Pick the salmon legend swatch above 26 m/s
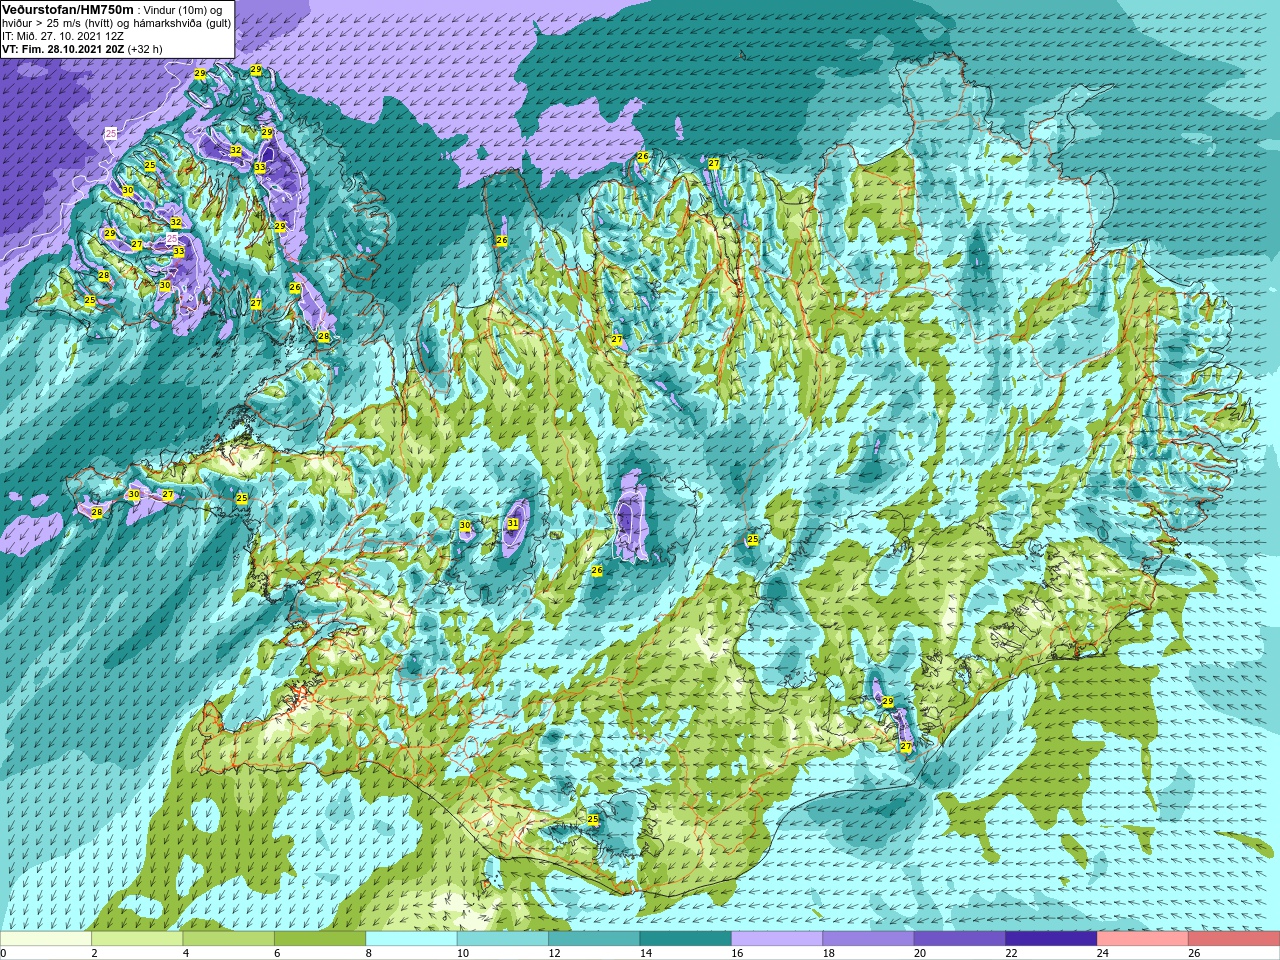The height and width of the screenshot is (960, 1280). click(x=1234, y=939)
